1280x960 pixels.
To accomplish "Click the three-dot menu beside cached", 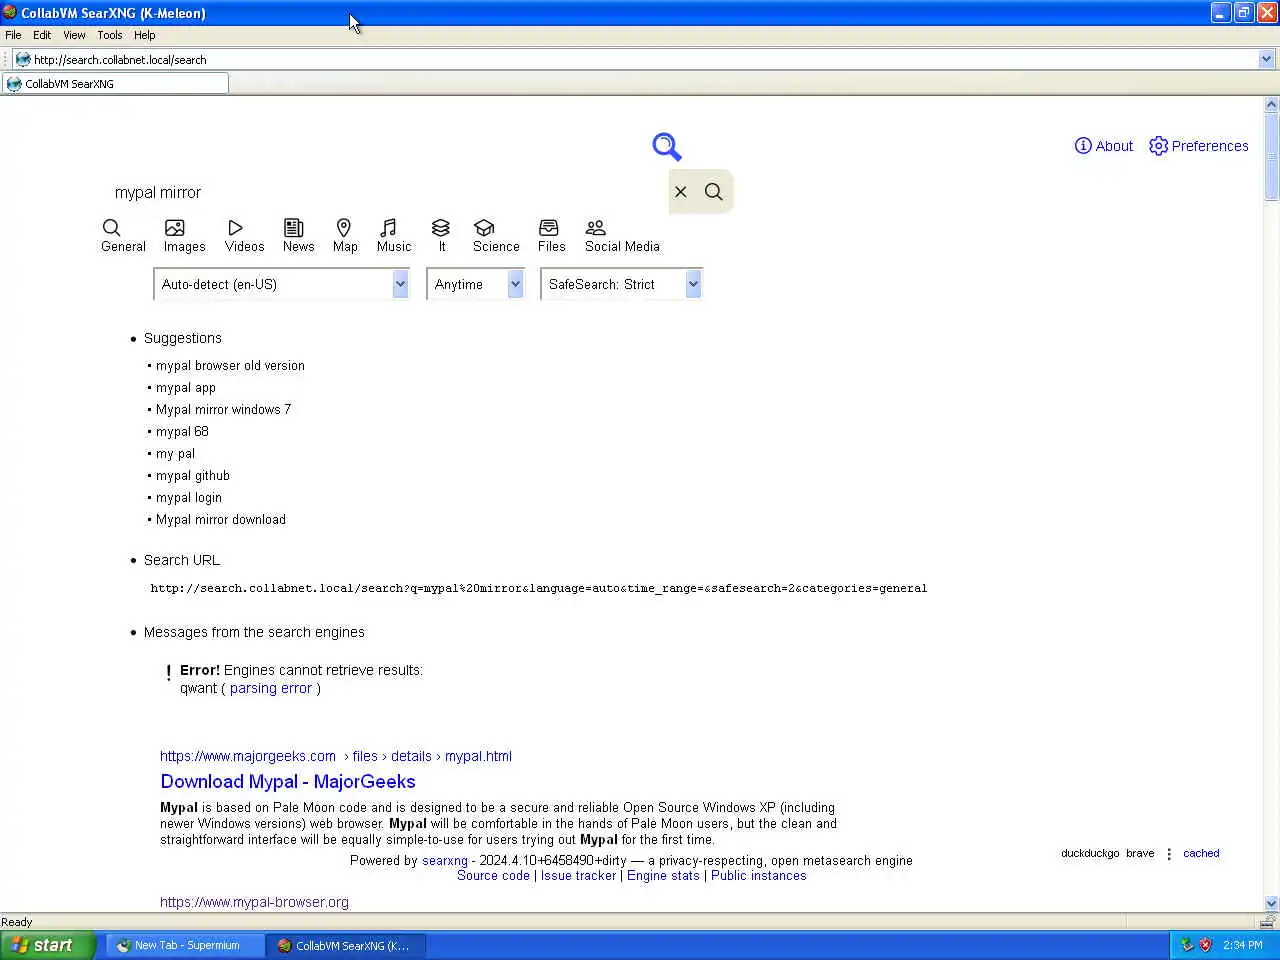I will click(1169, 854).
